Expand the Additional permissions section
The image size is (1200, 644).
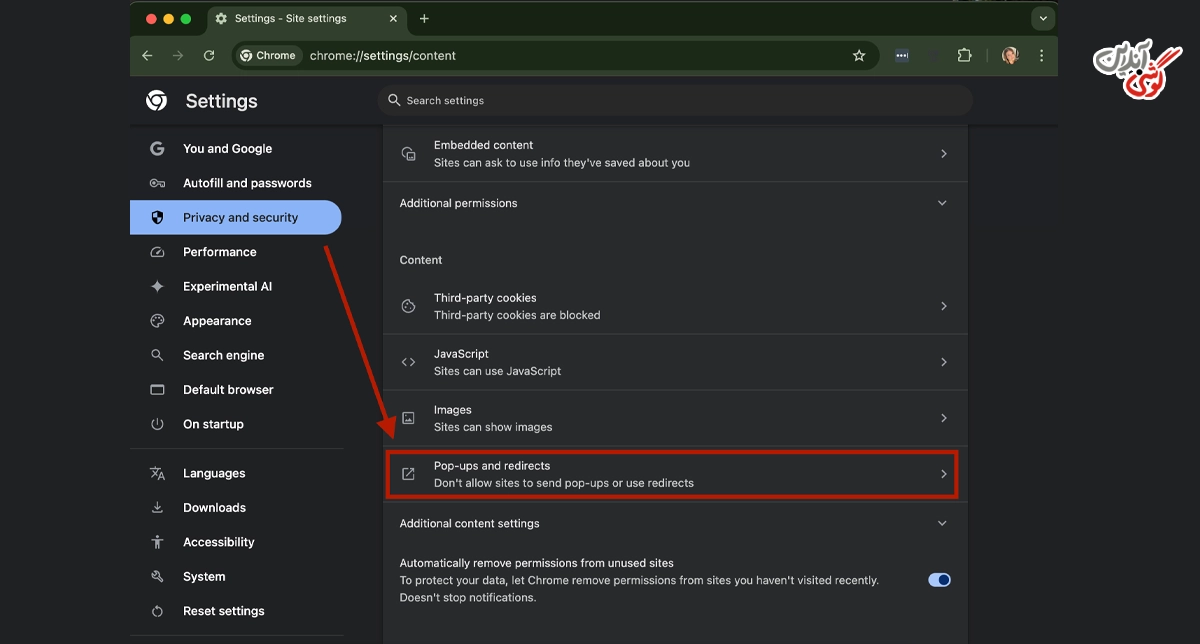point(675,203)
